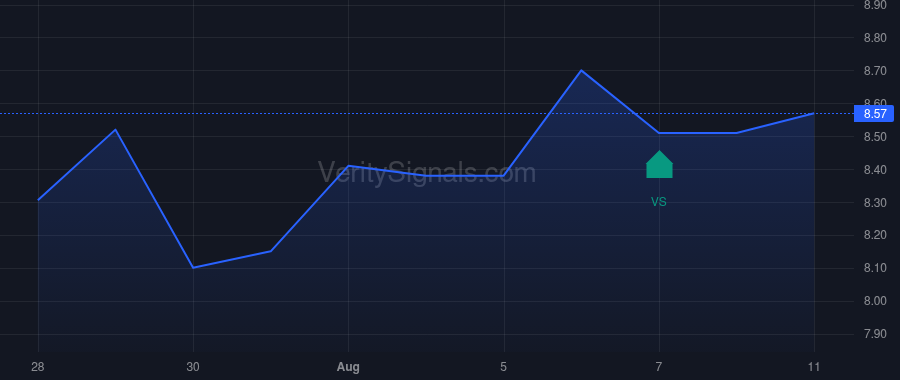The image size is (900, 380).
Task: Click the 7.90 price axis label
Action: [875, 334]
